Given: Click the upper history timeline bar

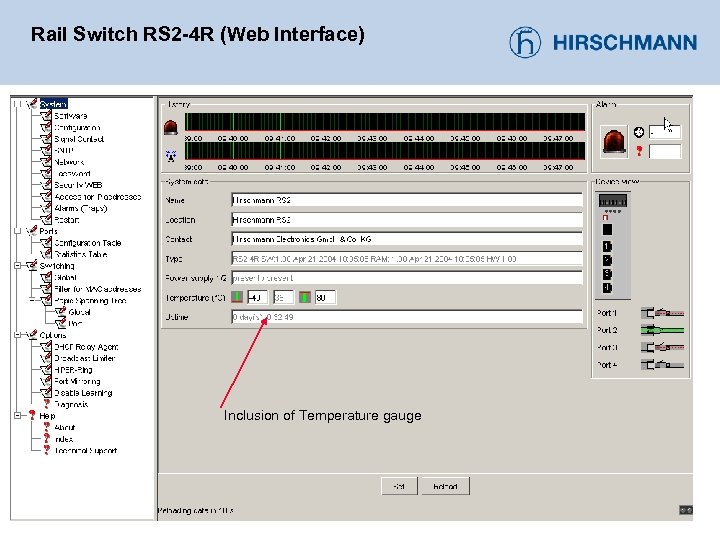Looking at the screenshot, I should click(x=385, y=122).
